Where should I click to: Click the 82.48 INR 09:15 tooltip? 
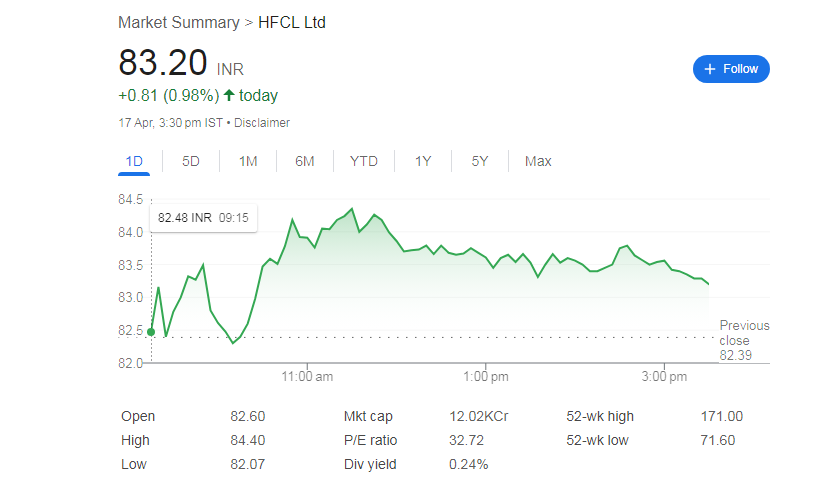203,218
